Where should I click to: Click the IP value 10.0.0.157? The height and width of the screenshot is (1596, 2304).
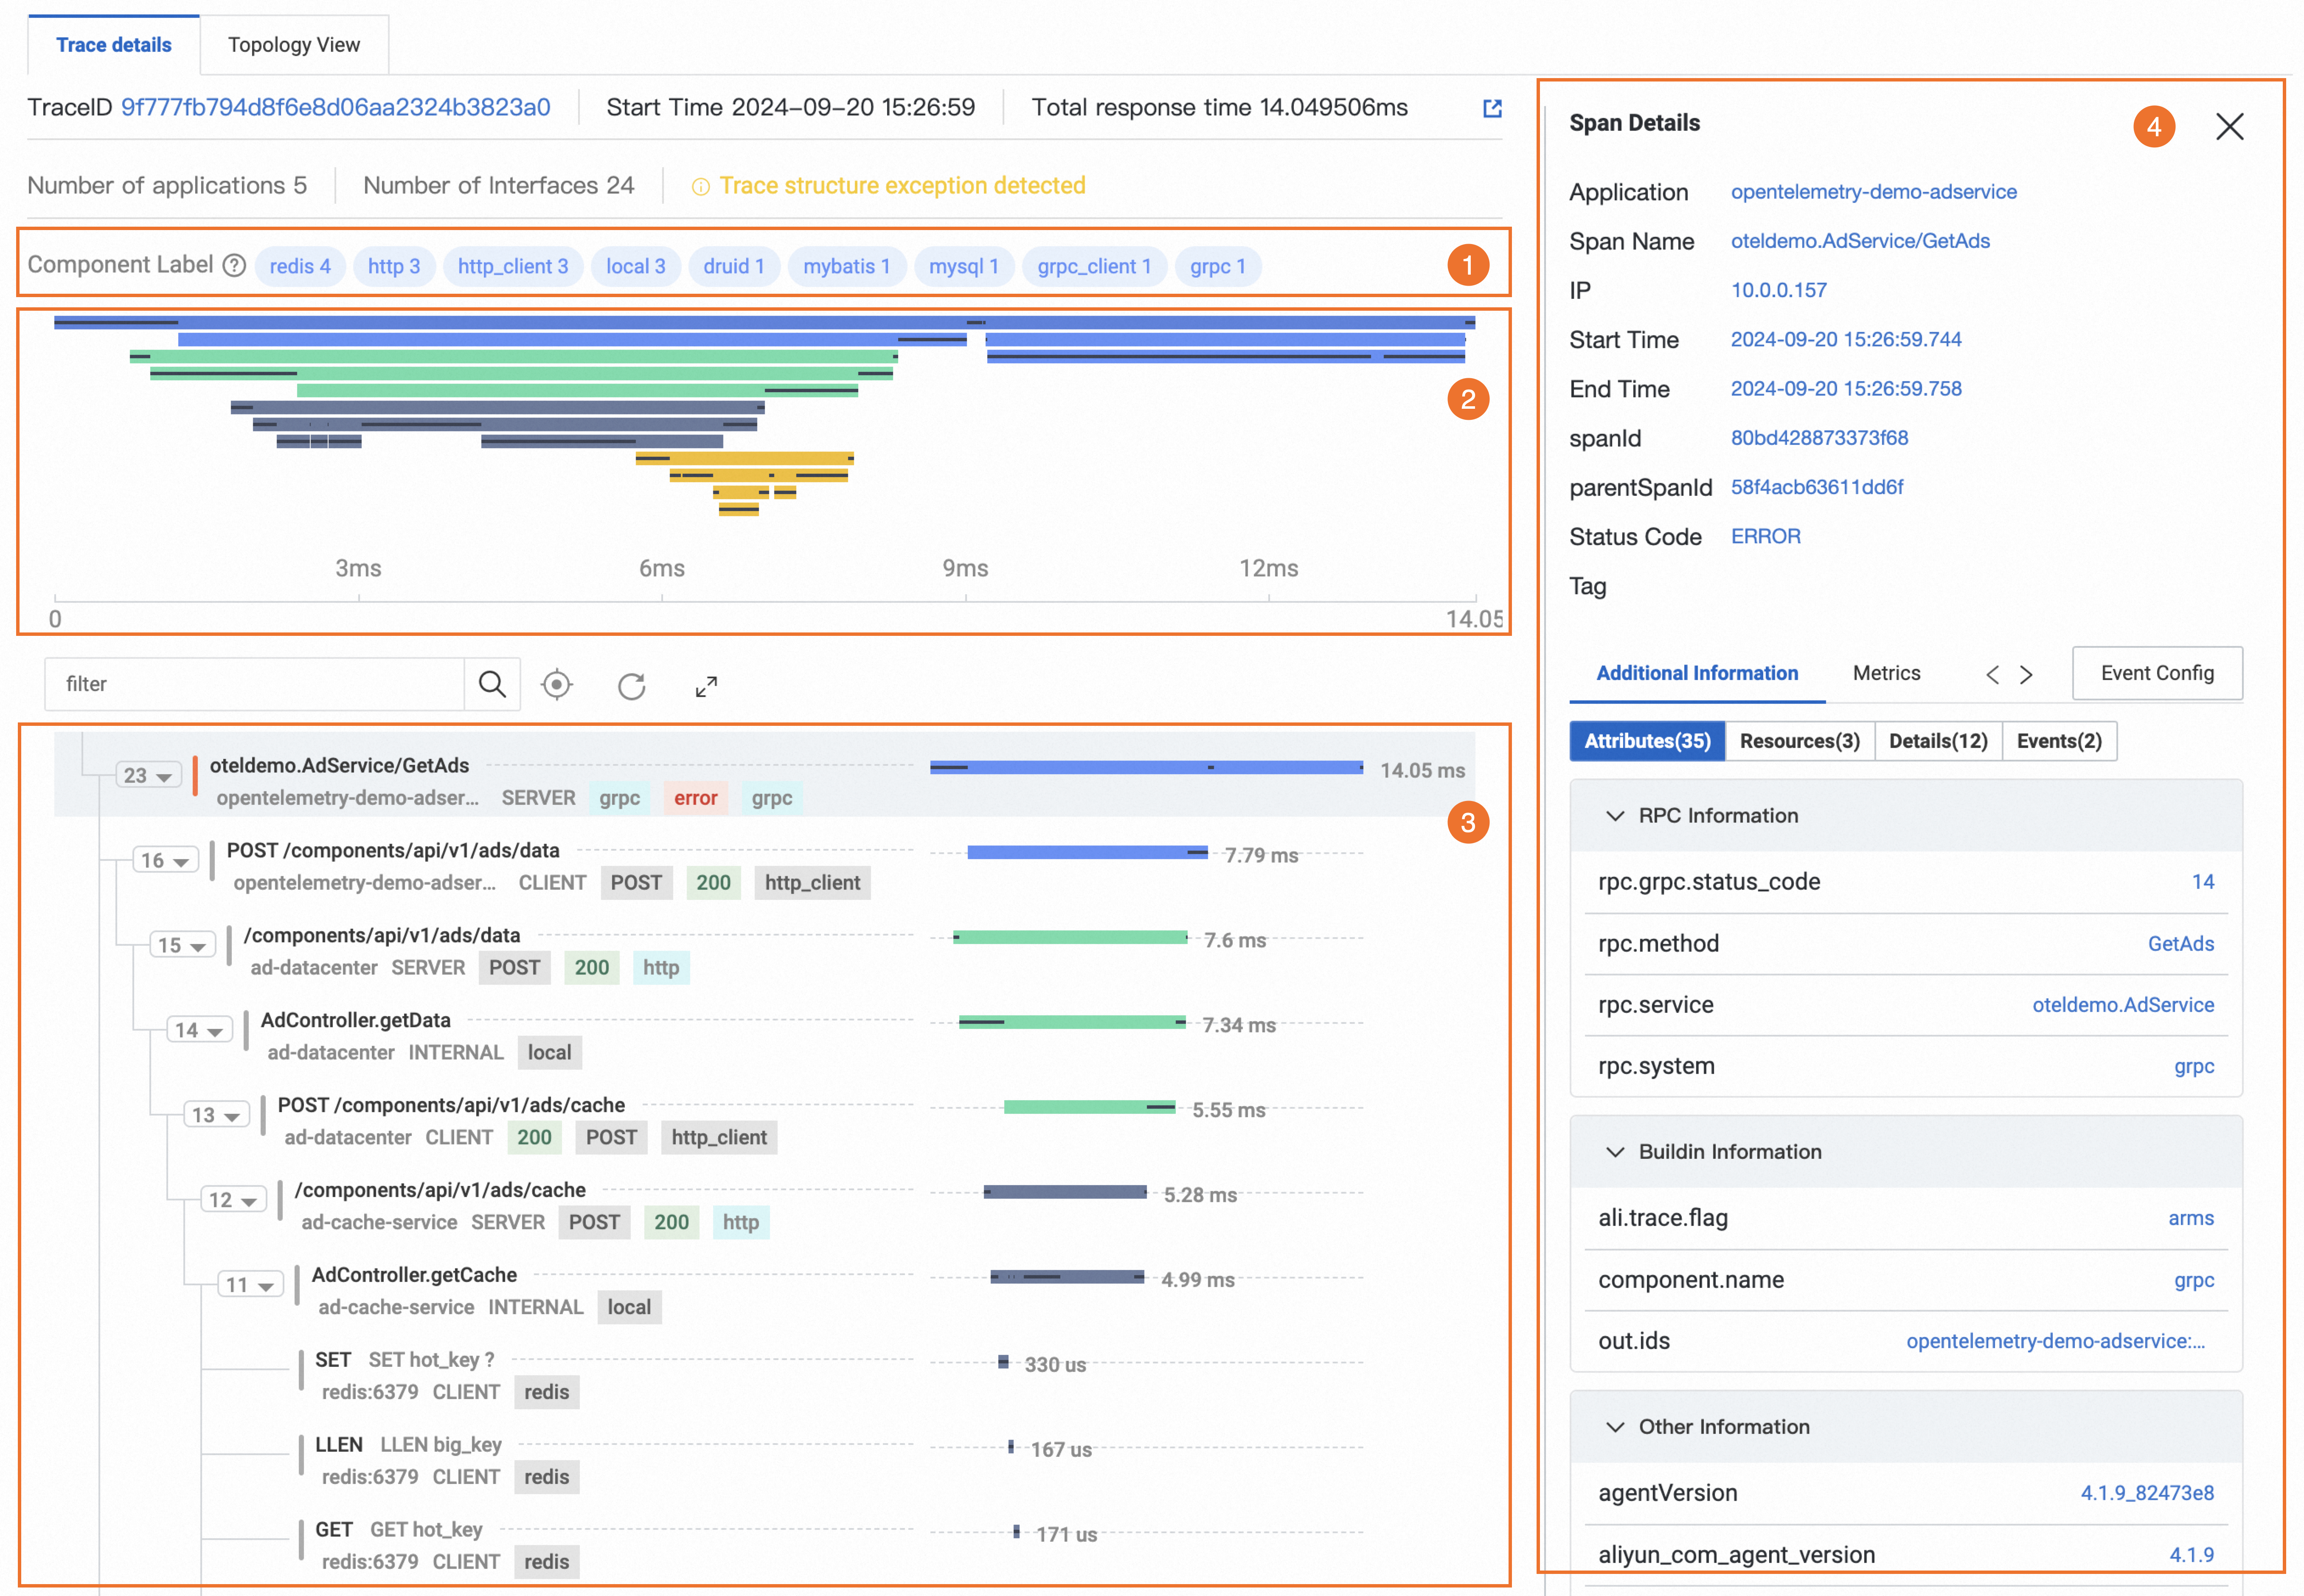click(1779, 290)
